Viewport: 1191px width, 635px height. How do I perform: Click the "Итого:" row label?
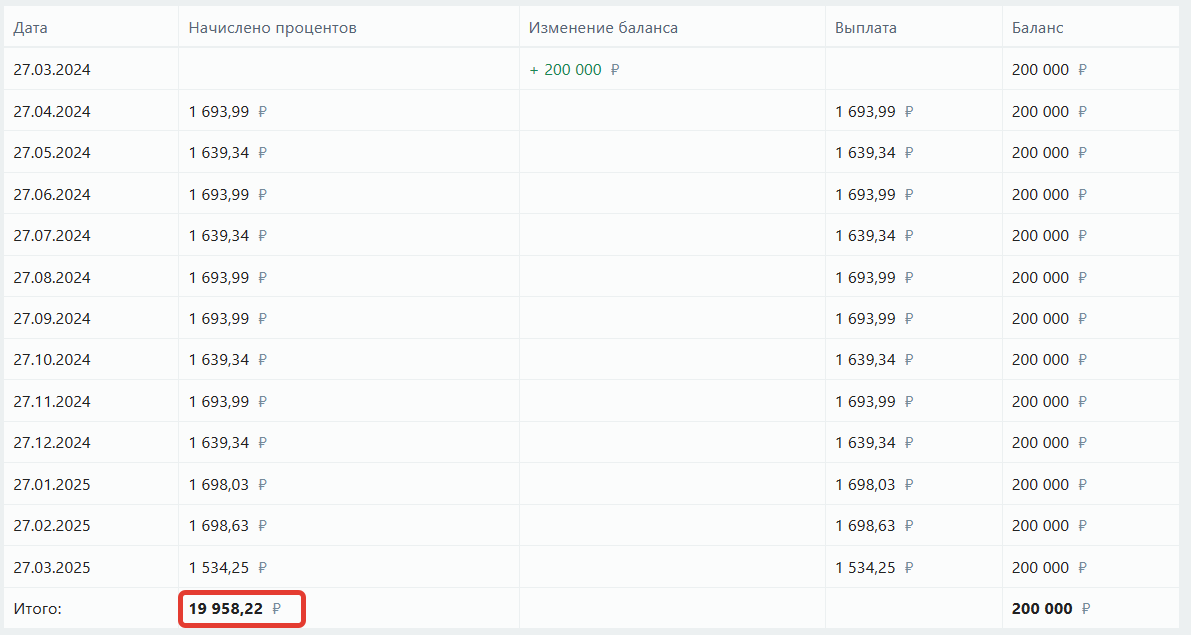[37, 609]
